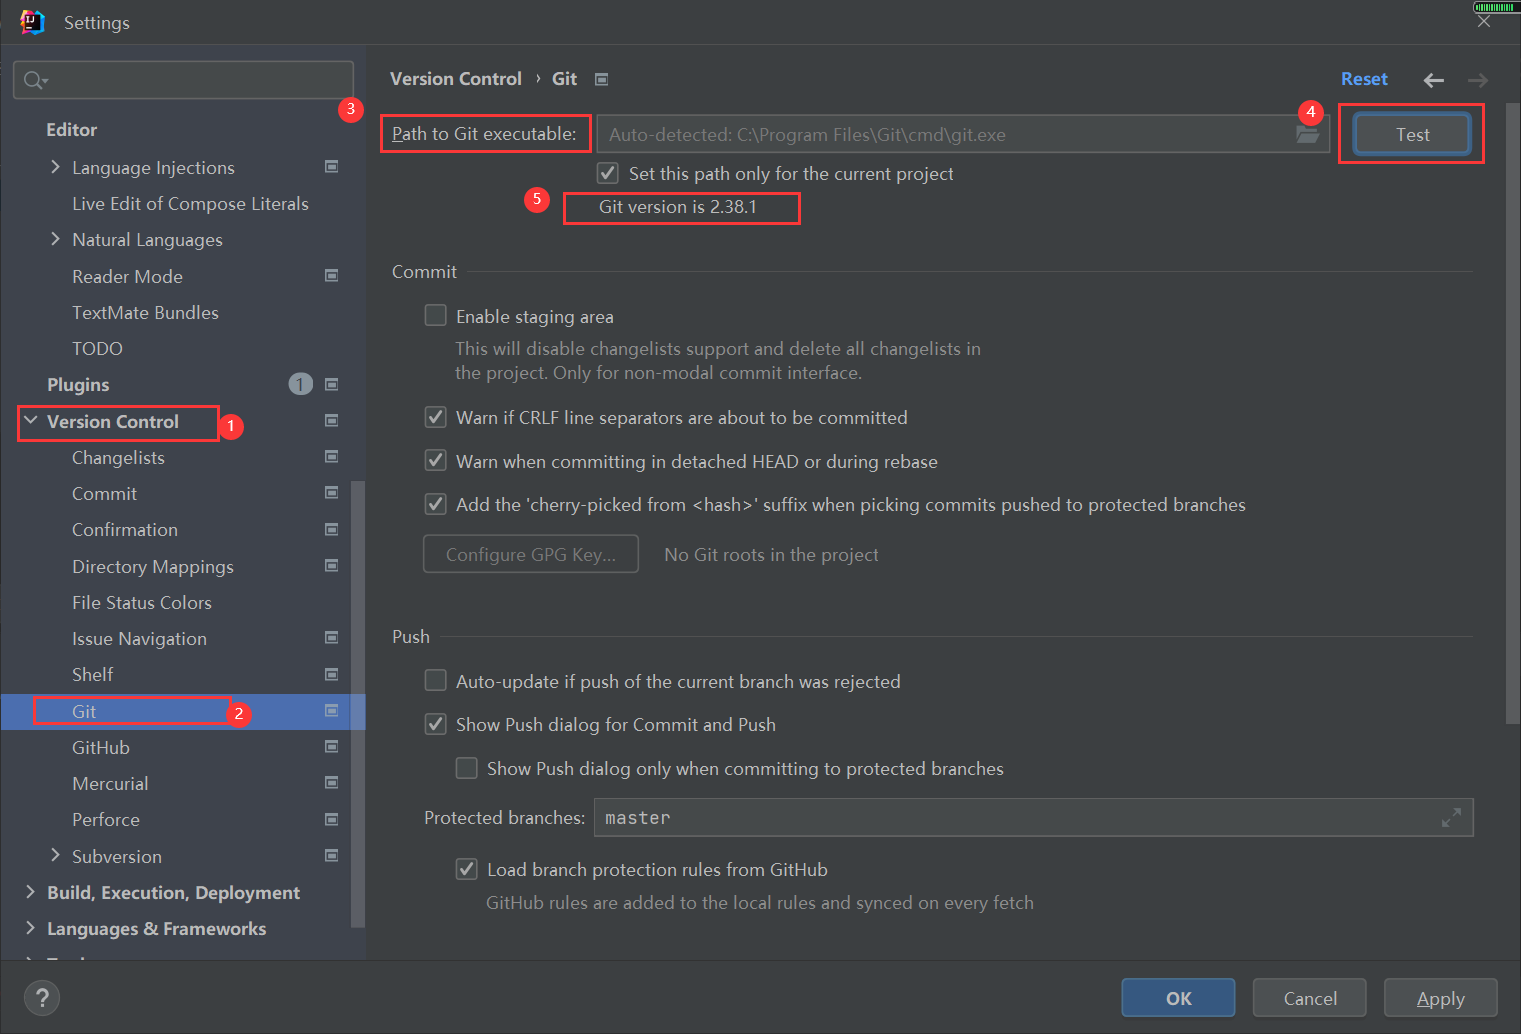Viewport: 1521px width, 1034px height.
Task: Click project icon next to GitHub
Action: click(331, 747)
